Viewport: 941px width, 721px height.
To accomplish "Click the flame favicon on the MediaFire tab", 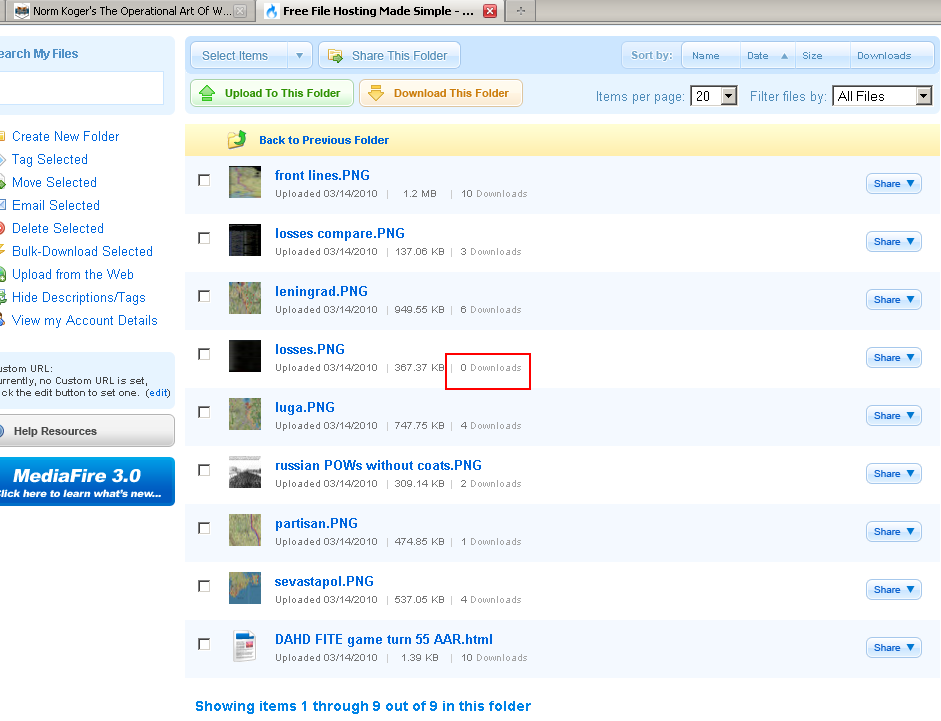I will click(272, 11).
